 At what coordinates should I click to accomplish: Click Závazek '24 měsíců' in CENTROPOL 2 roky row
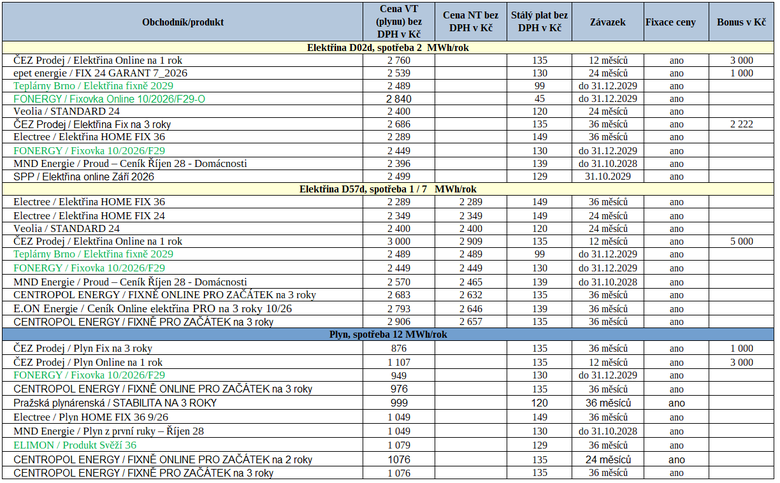tap(608, 460)
